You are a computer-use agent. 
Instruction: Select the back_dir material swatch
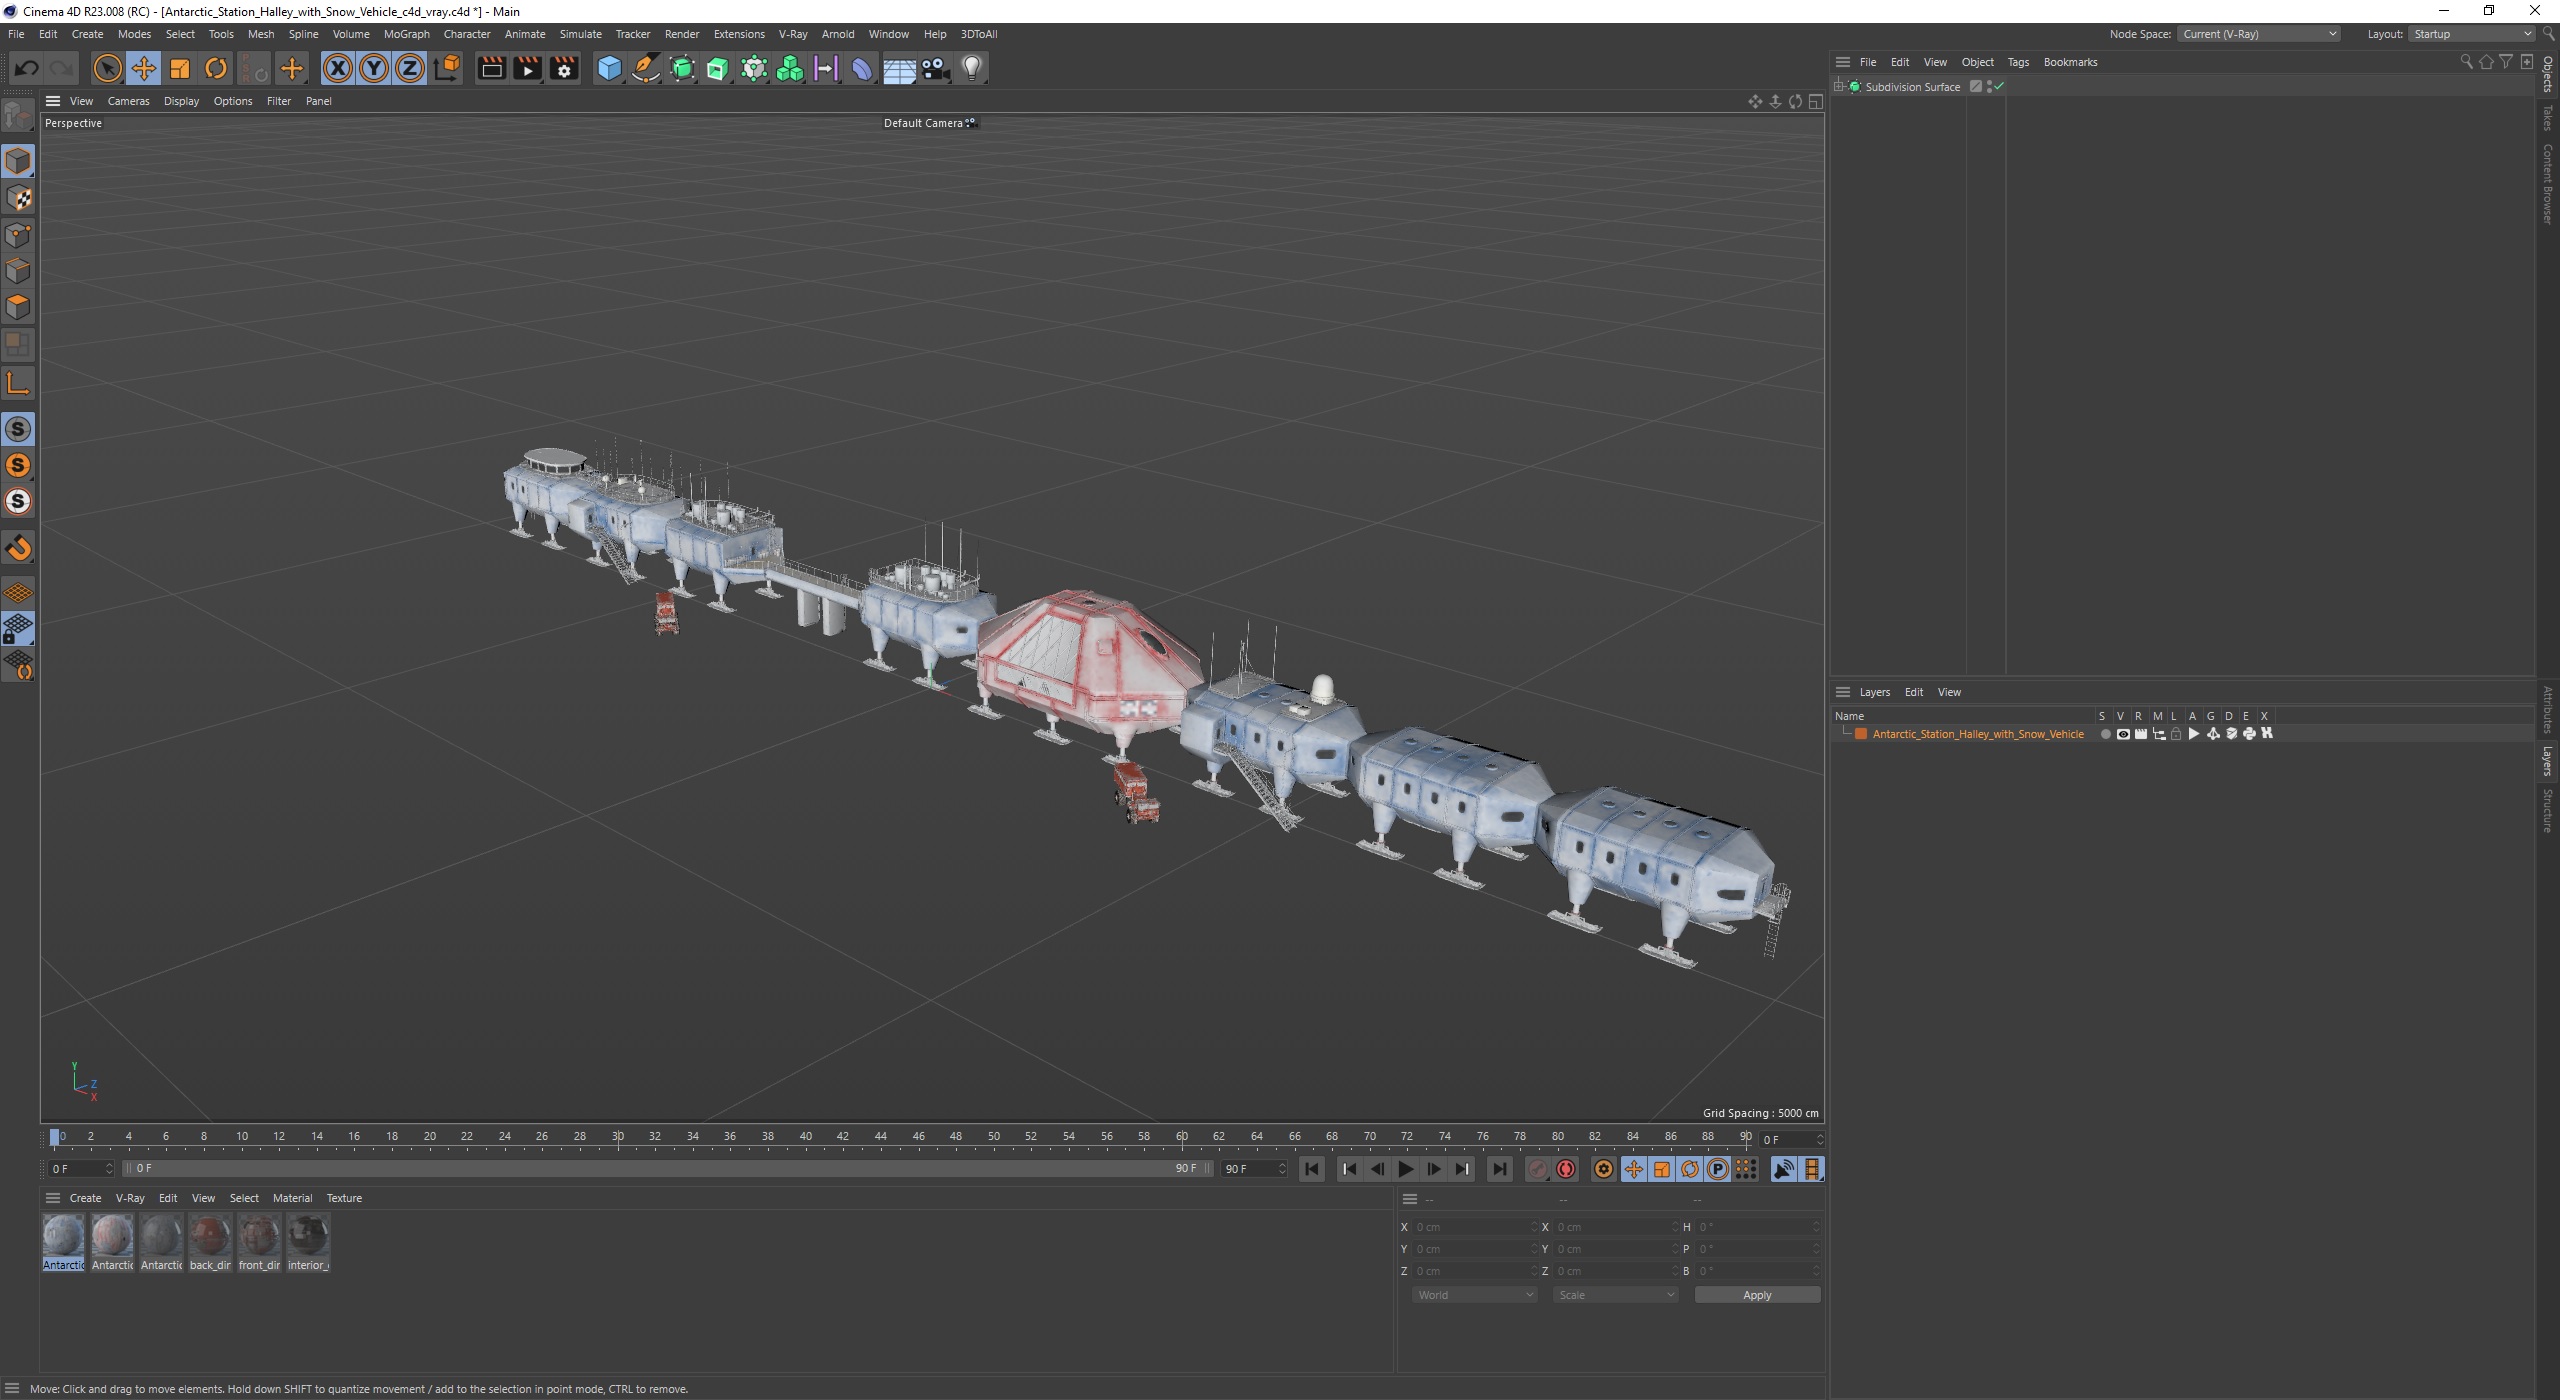(210, 1242)
